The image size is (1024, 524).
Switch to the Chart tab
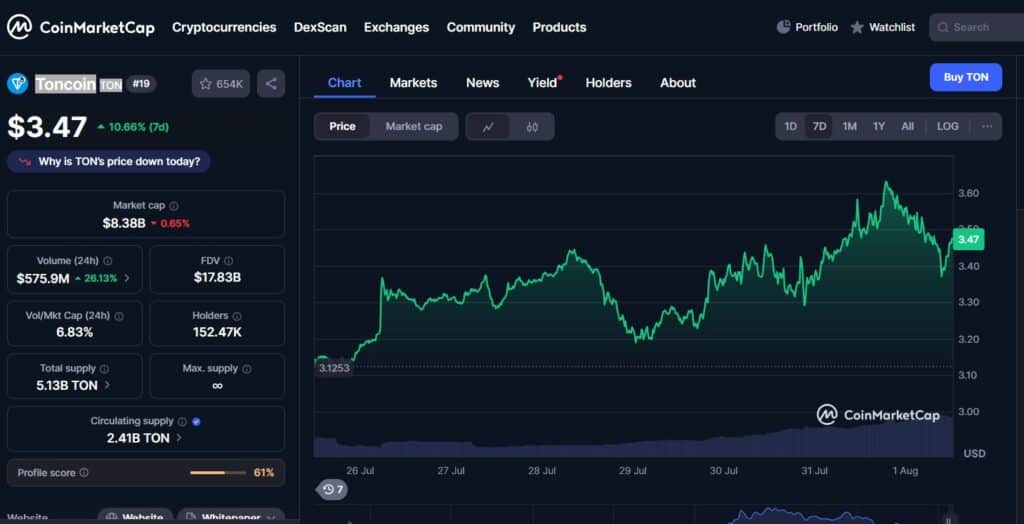pos(344,83)
